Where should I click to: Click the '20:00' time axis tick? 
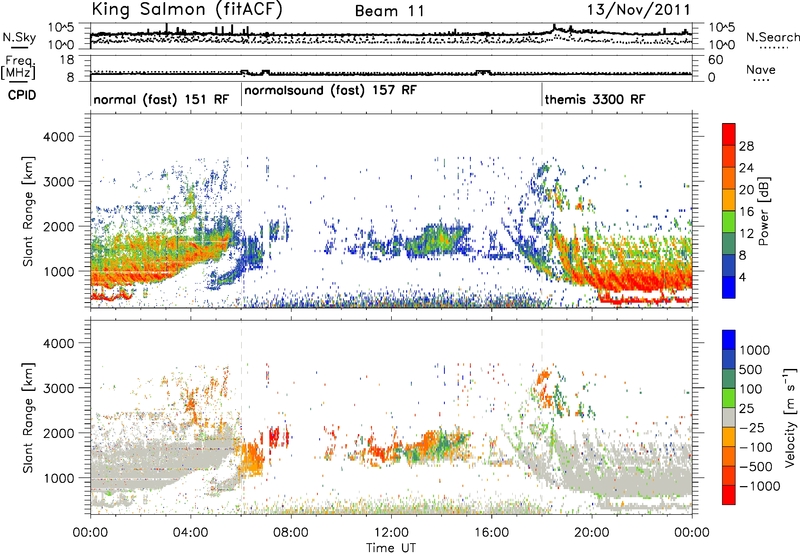click(x=591, y=533)
